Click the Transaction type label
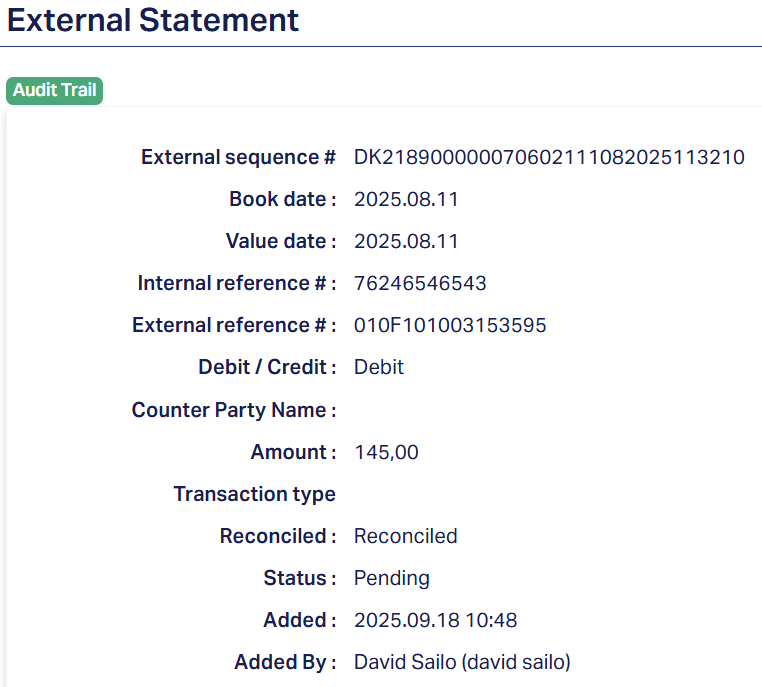This screenshot has height=687, width=762. [254, 494]
